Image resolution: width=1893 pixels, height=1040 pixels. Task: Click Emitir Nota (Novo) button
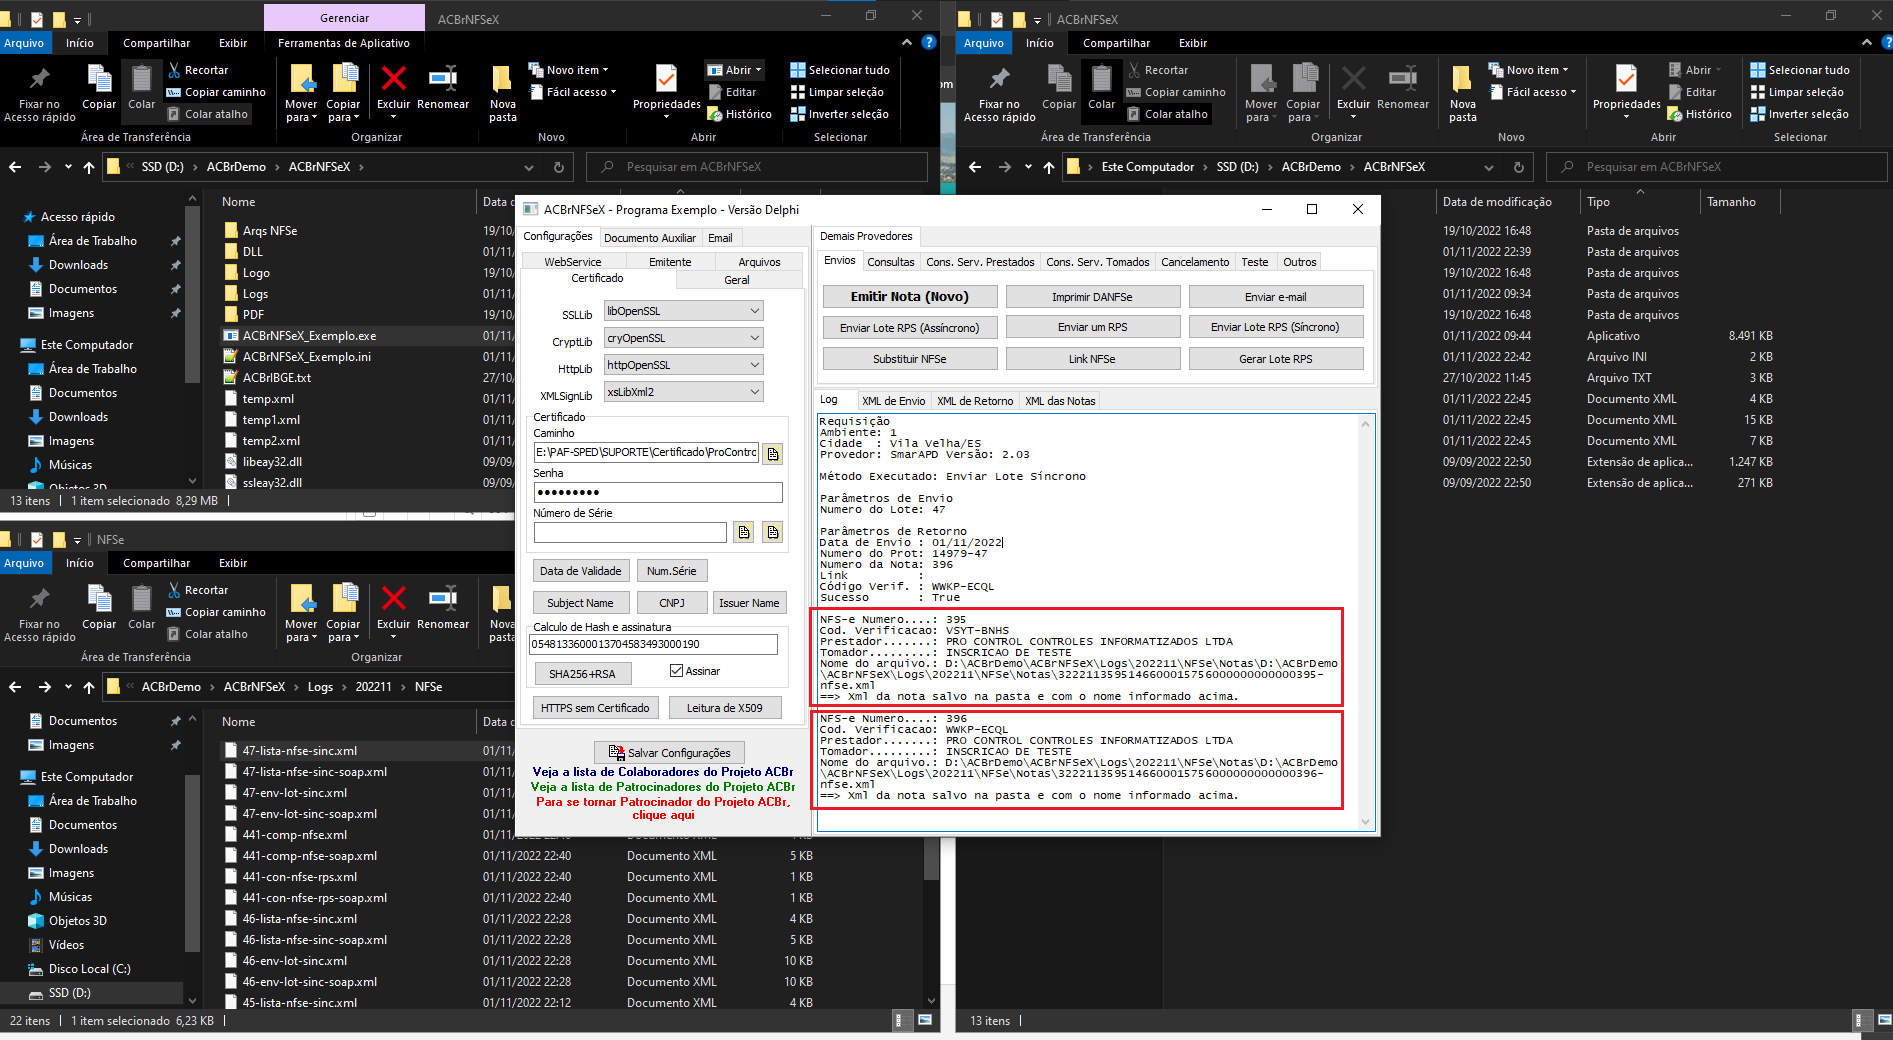point(910,297)
